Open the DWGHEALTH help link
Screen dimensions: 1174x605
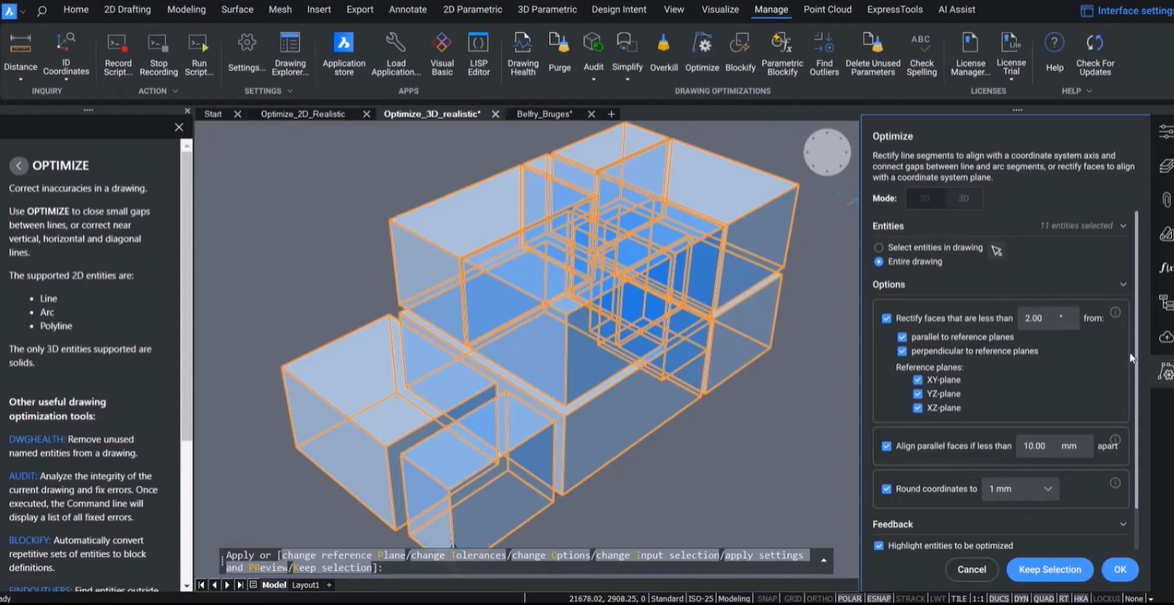coord(35,439)
